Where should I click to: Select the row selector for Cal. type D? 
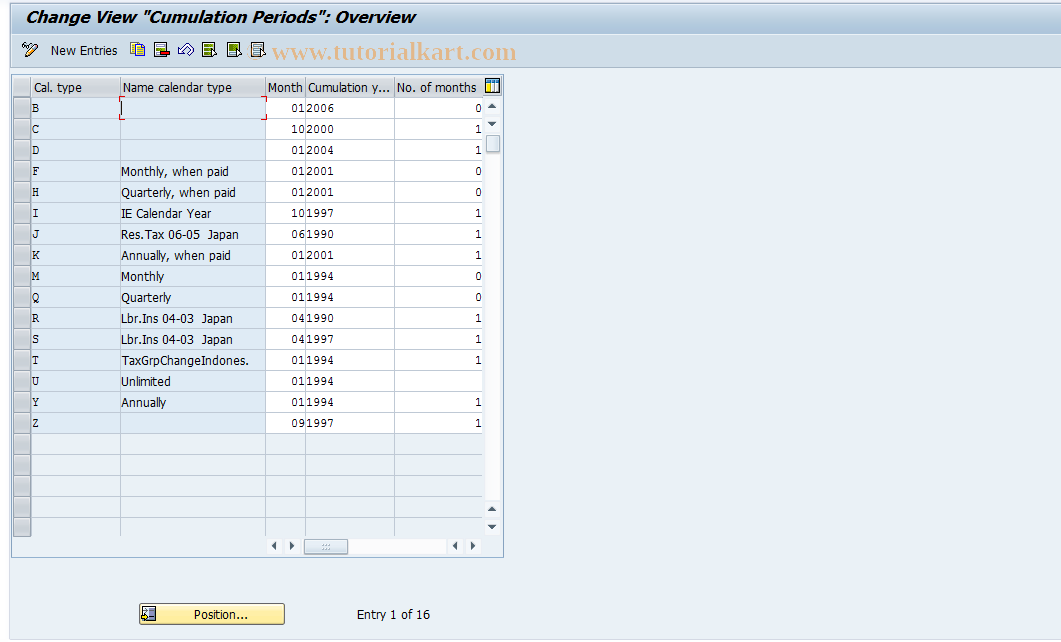(22, 150)
